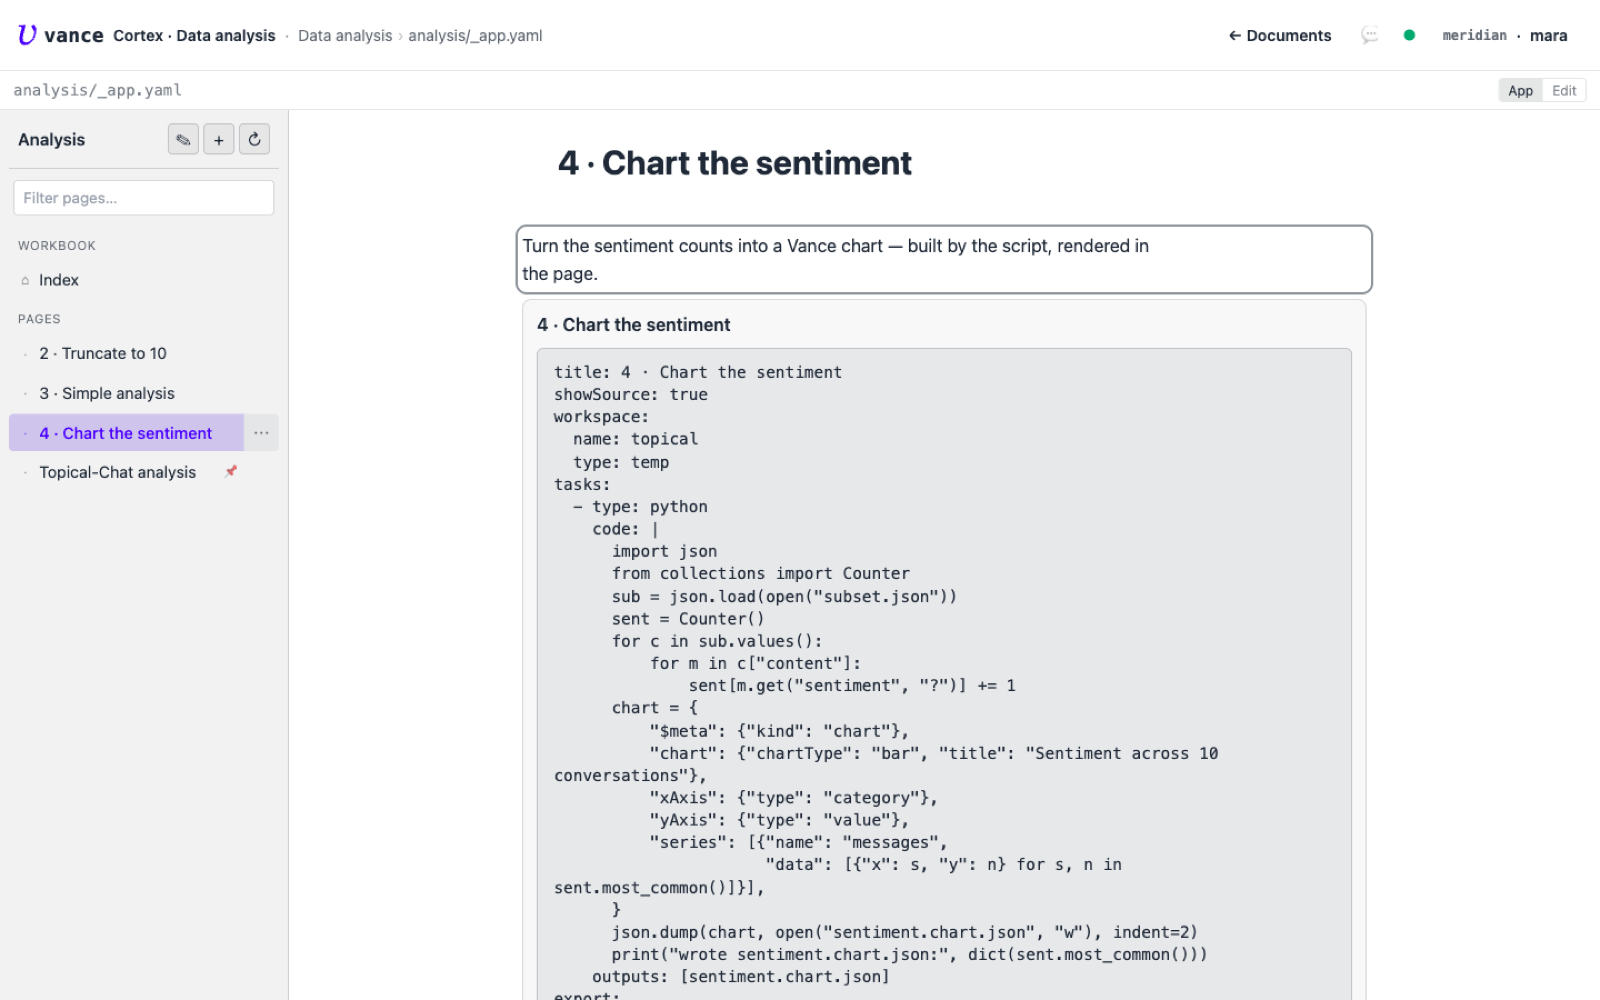The width and height of the screenshot is (1600, 1000).
Task: Click the 'sent = Counter()' code line
Action: (688, 619)
